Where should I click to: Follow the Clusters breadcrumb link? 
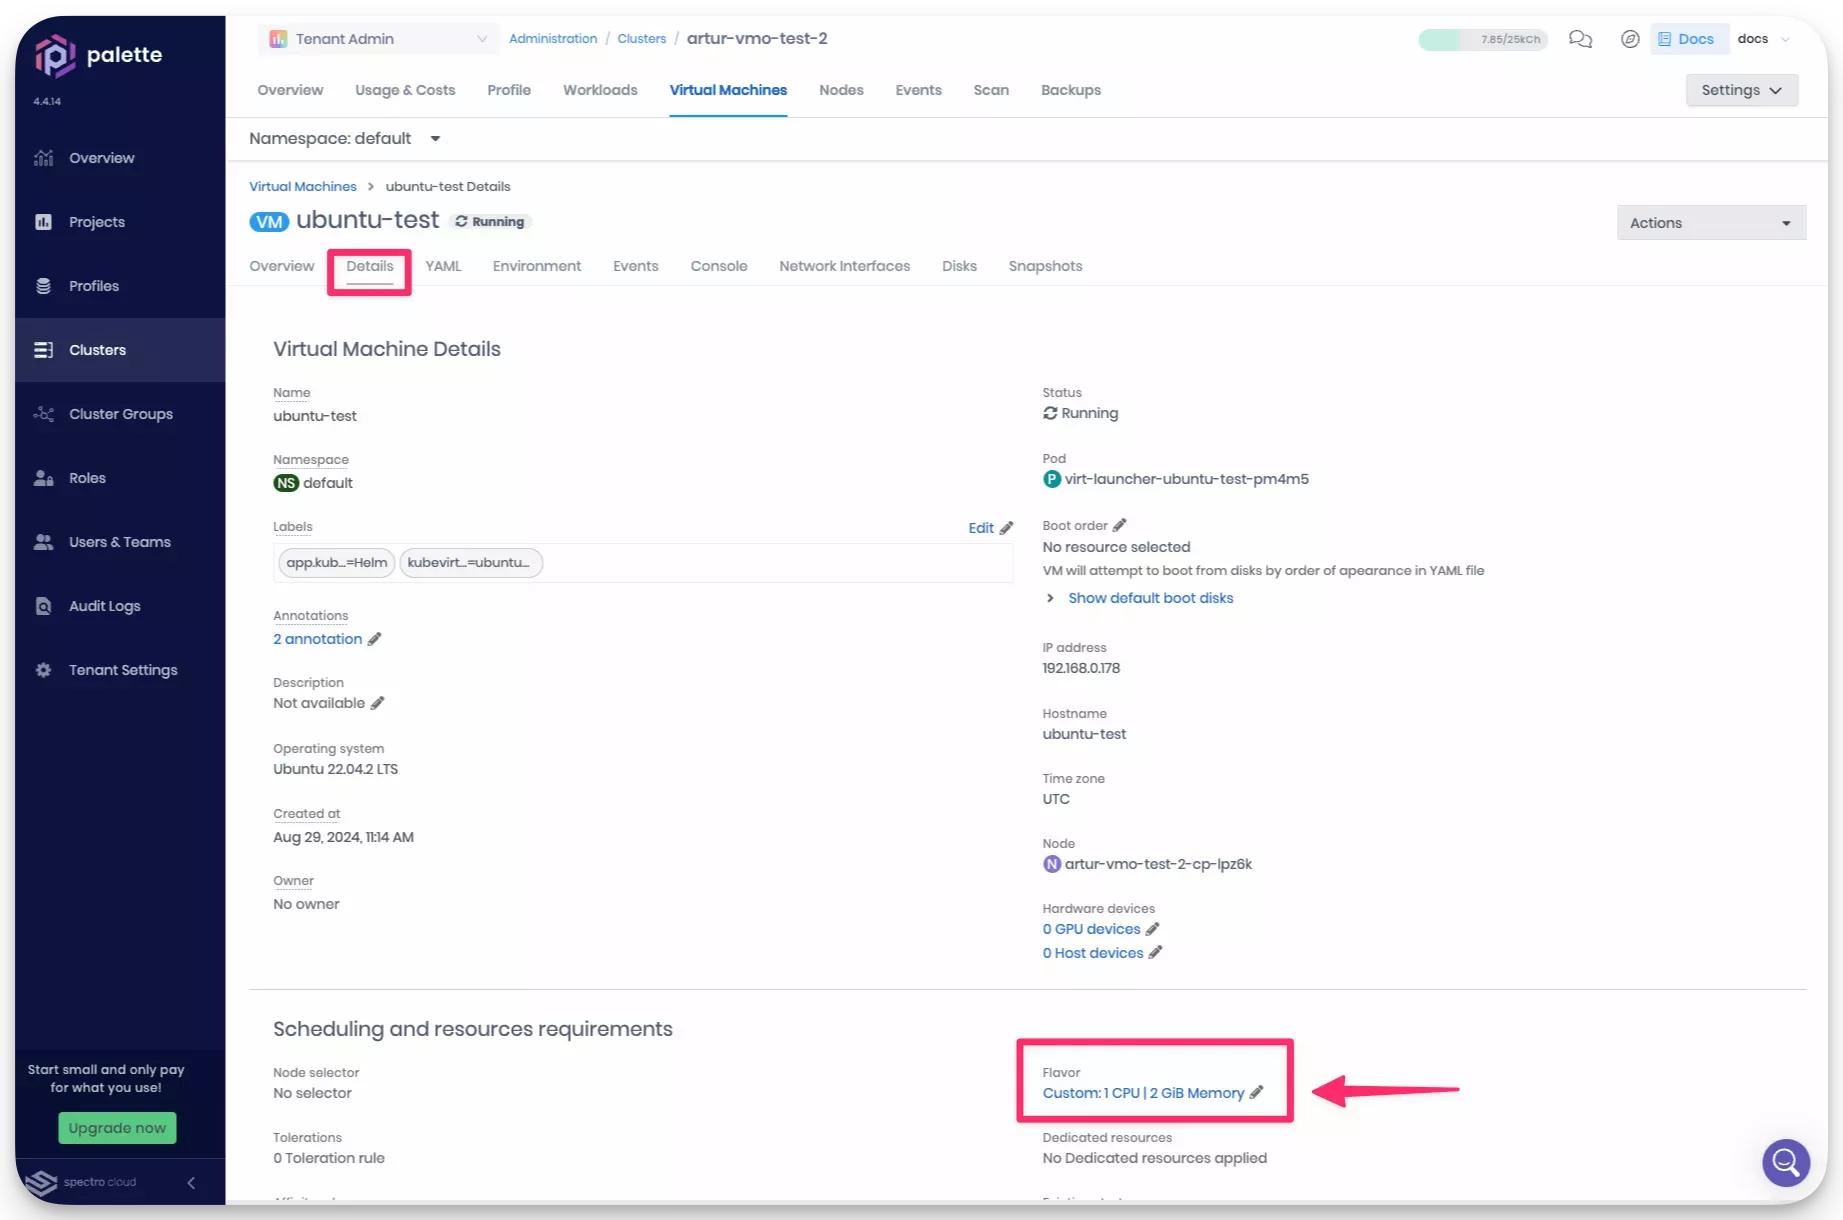point(641,39)
